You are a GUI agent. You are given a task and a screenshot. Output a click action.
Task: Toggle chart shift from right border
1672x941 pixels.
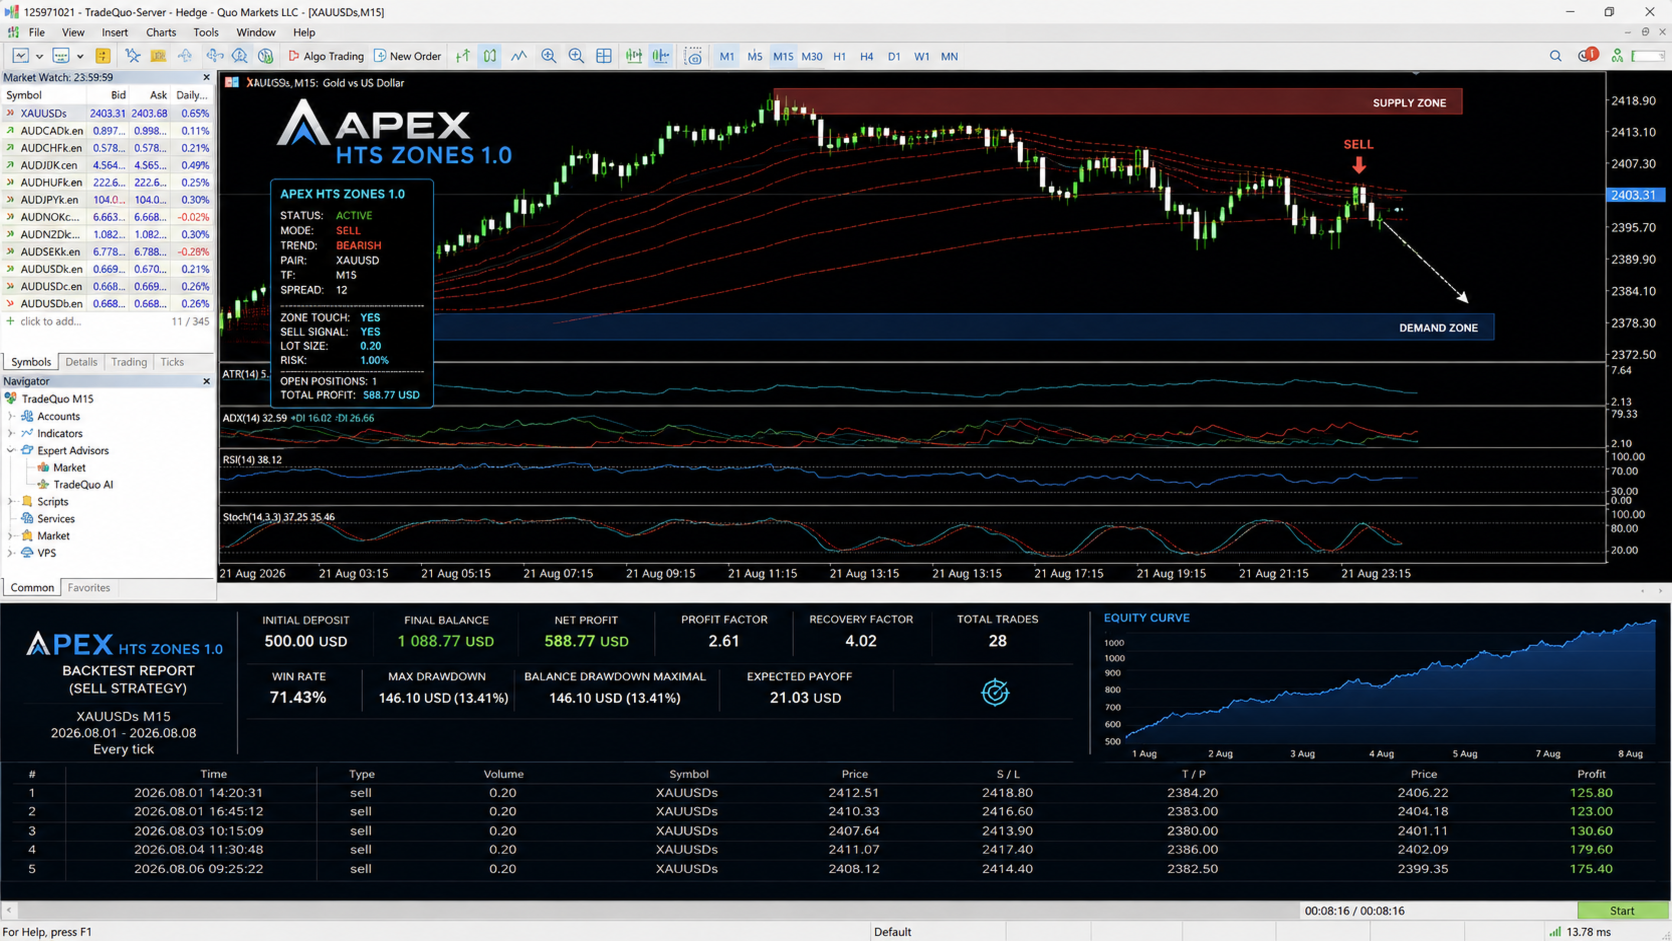(x=661, y=56)
